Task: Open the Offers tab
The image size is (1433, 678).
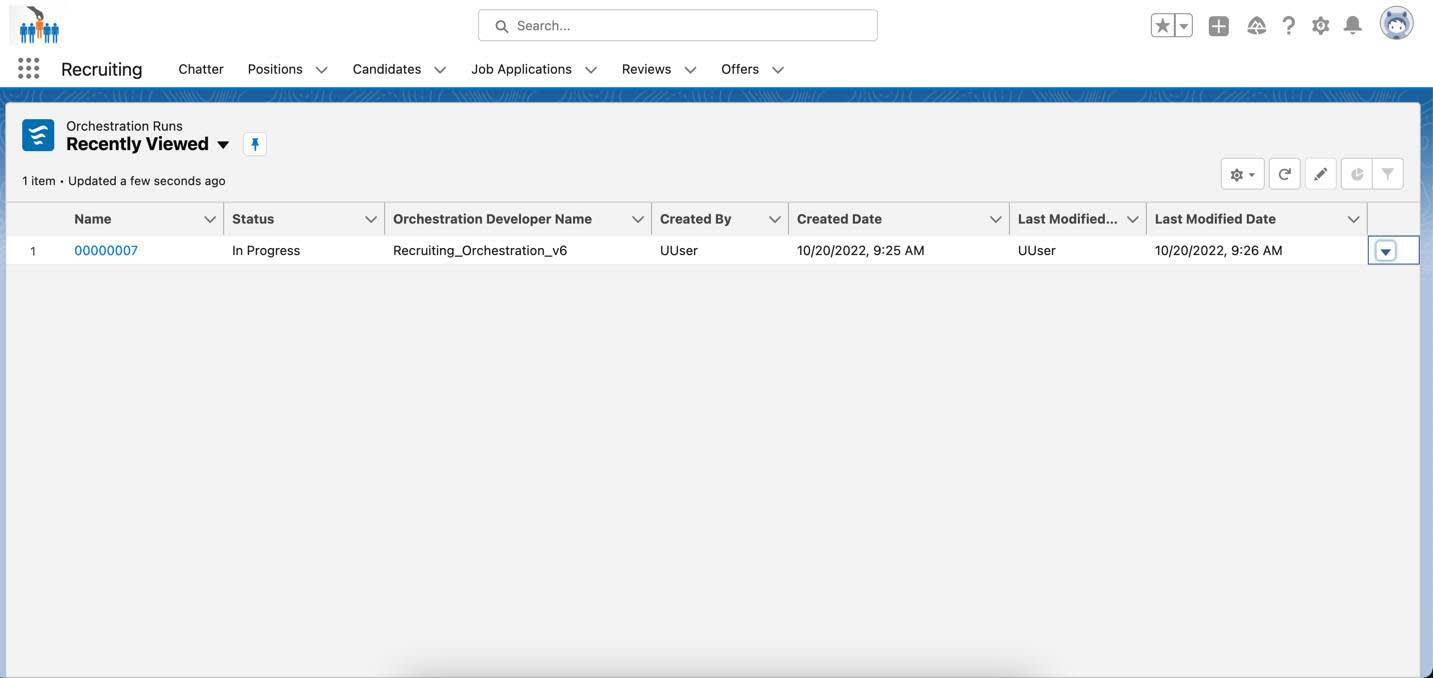Action: [x=740, y=69]
